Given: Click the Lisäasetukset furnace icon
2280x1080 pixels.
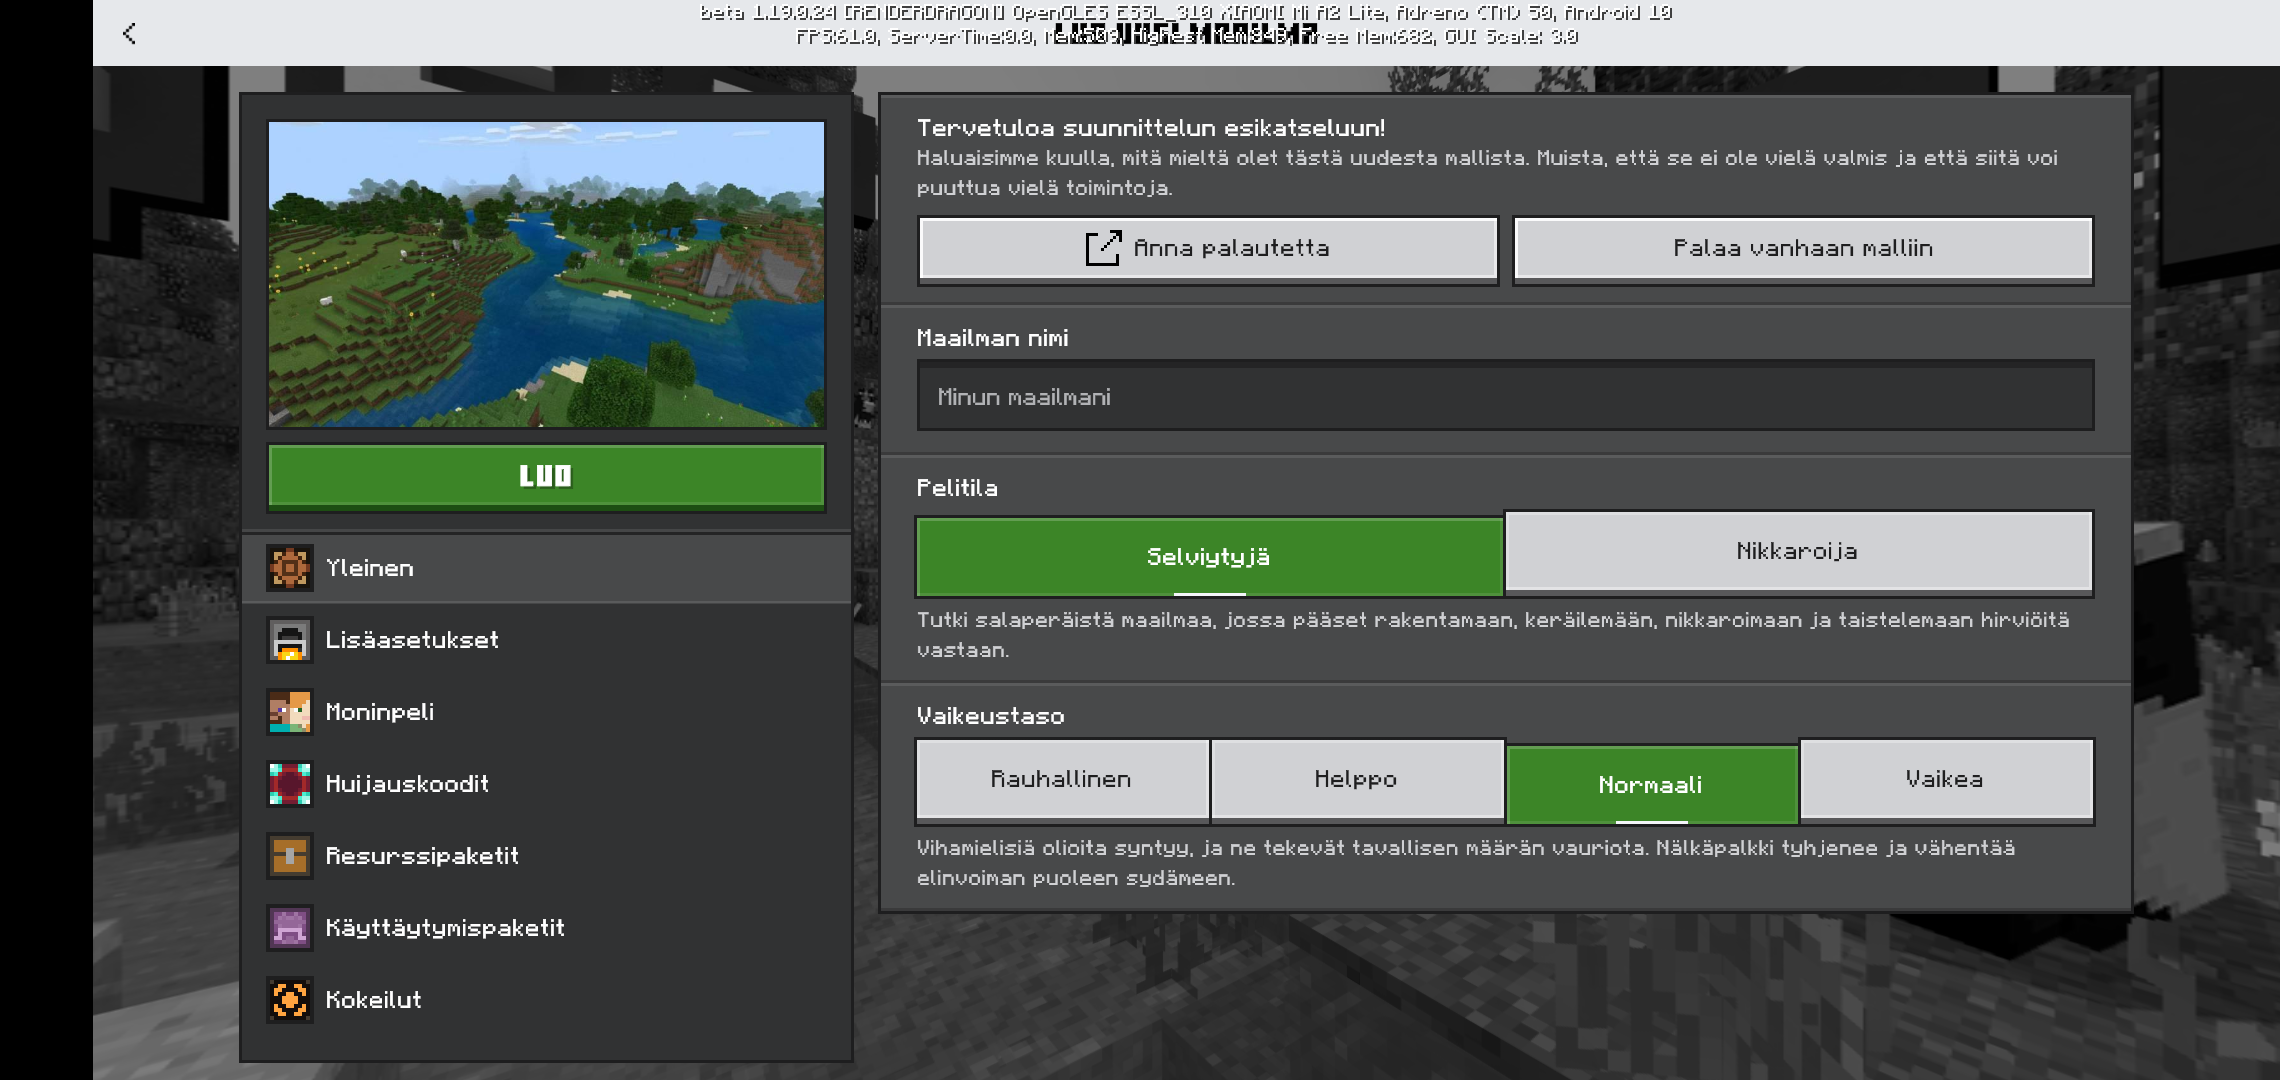Looking at the screenshot, I should (290, 640).
